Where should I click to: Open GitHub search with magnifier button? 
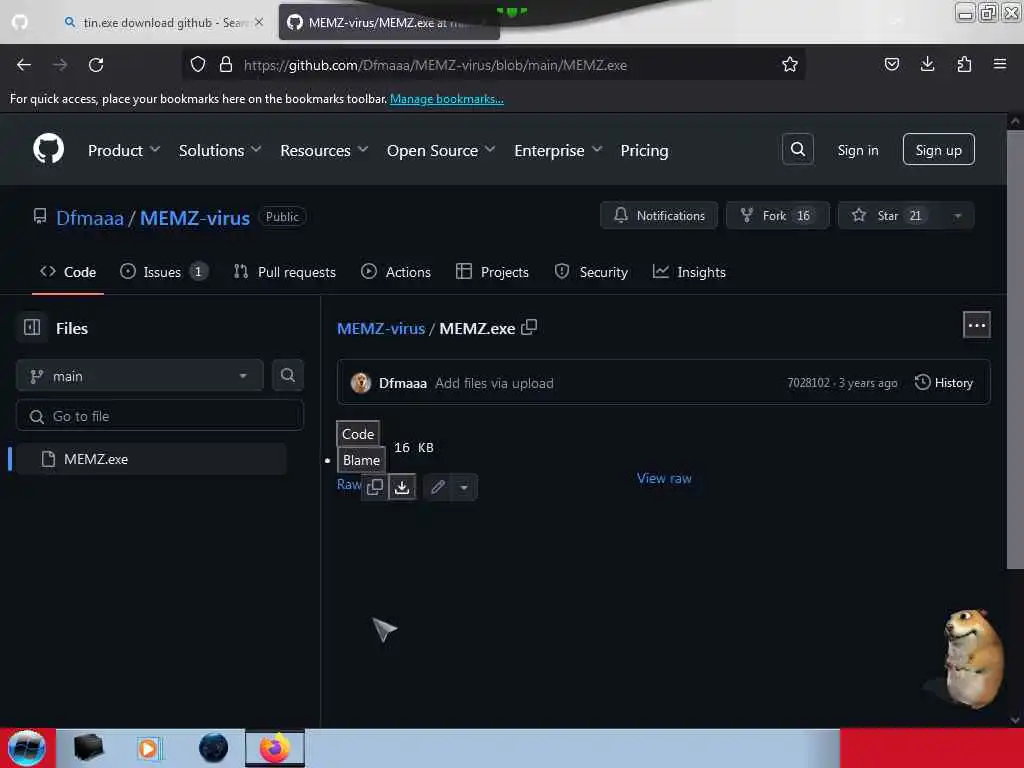797,150
